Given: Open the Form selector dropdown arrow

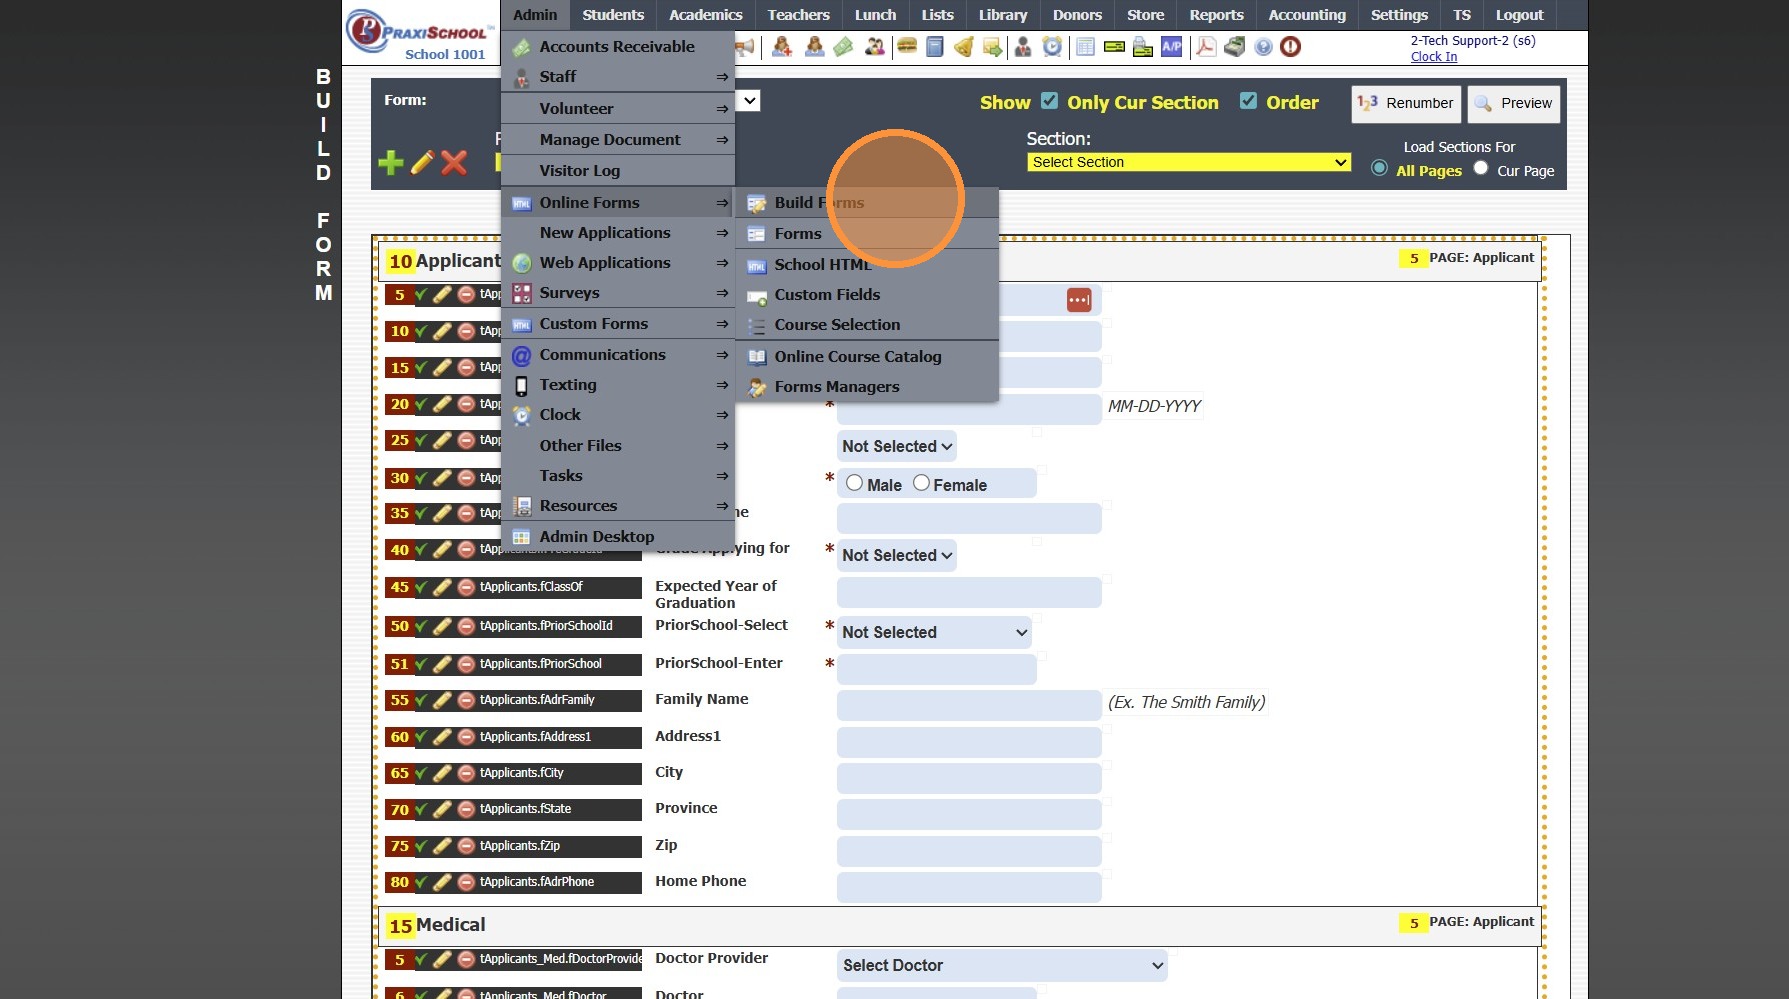Looking at the screenshot, I should tap(750, 100).
